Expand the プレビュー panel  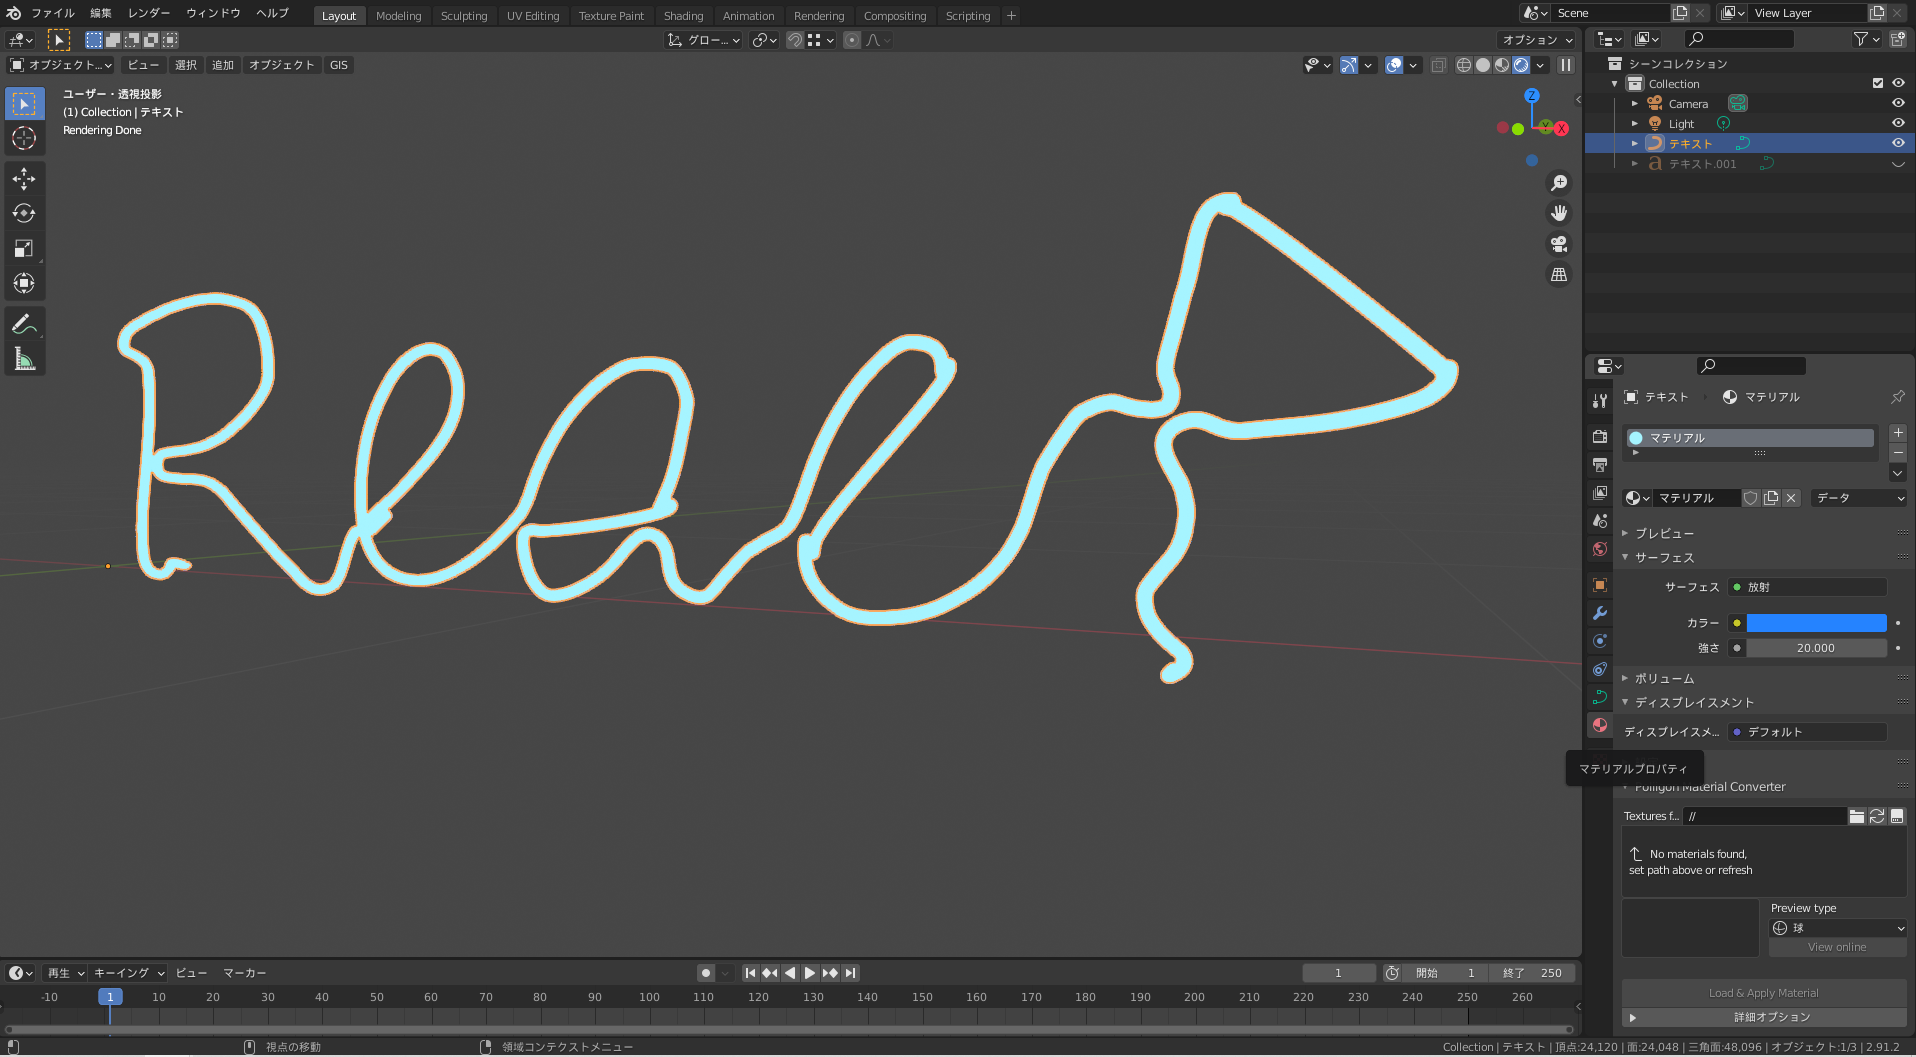(1664, 534)
